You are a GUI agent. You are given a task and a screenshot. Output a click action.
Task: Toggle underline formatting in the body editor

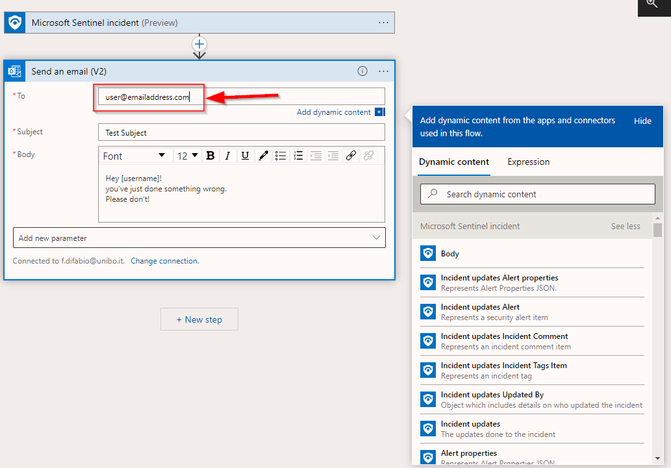(x=245, y=156)
